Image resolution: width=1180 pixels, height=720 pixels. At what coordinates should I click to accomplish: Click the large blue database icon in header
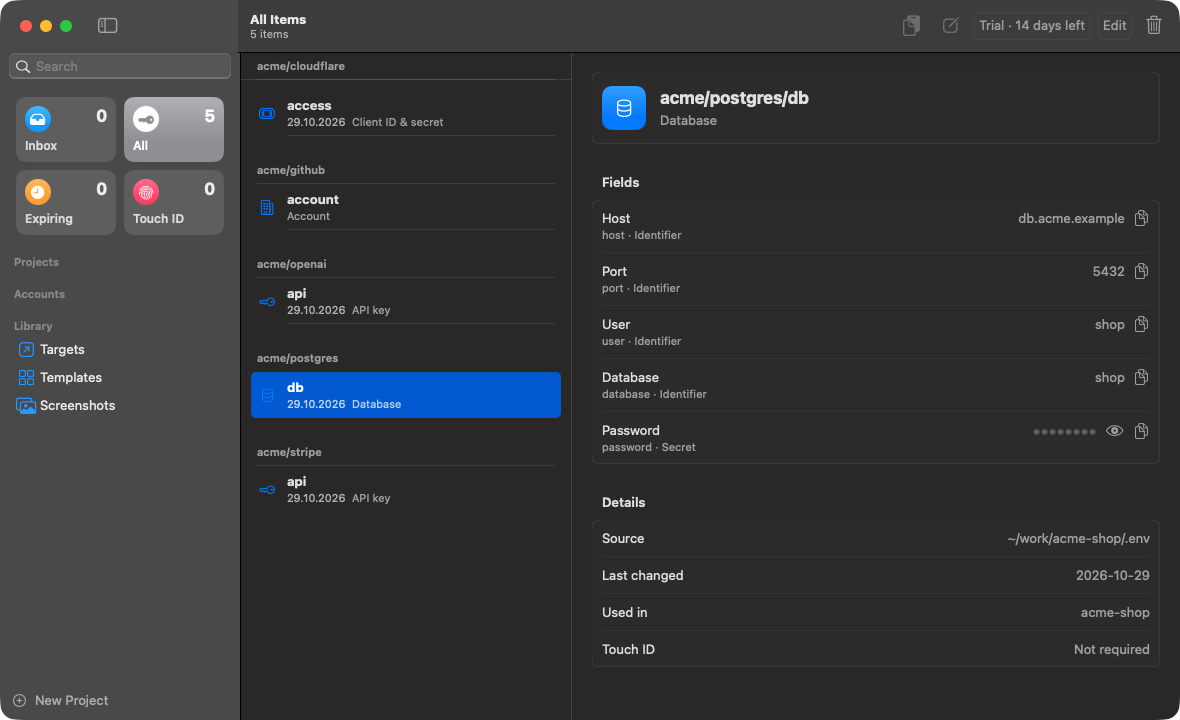pyautogui.click(x=624, y=108)
